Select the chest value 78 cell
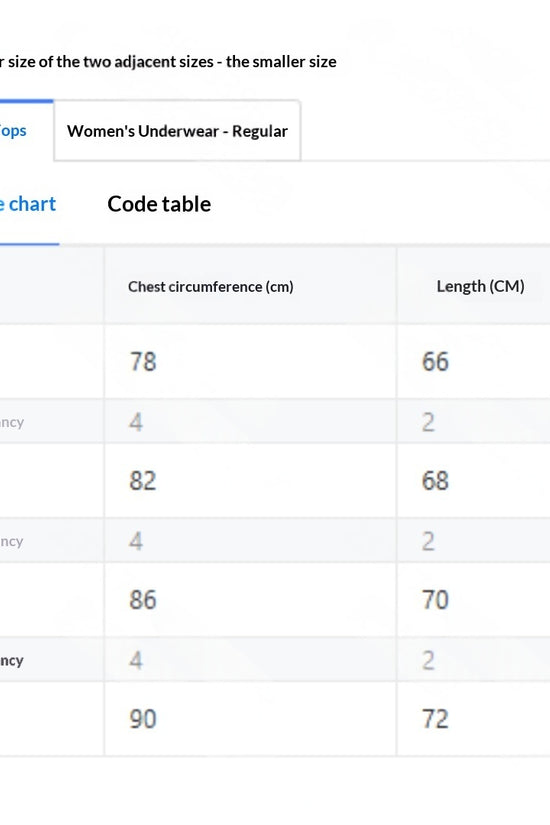This screenshot has height=825, width=550. [250, 361]
